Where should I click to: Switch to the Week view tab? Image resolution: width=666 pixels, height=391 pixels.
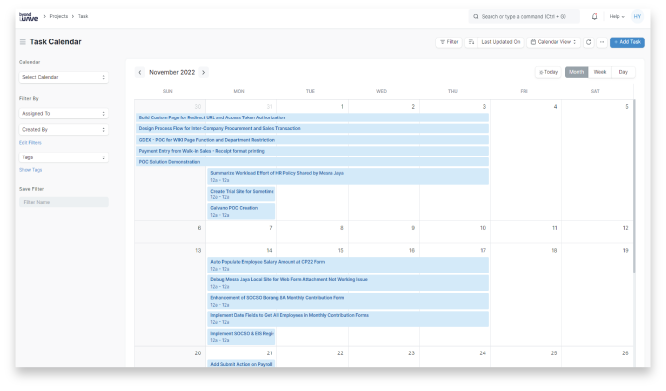pos(600,72)
